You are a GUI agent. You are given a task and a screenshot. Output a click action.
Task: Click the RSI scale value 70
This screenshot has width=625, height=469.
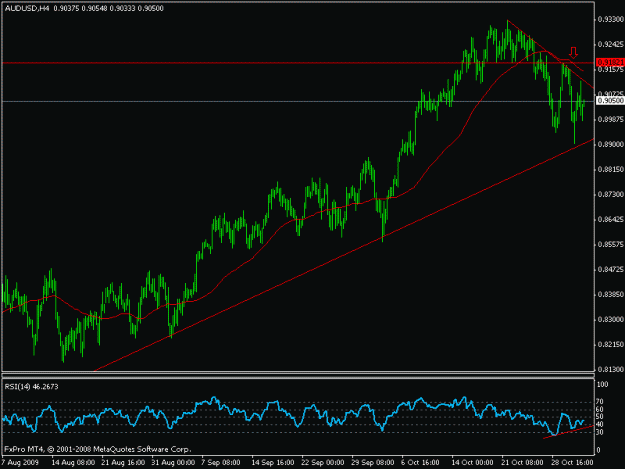coord(601,402)
